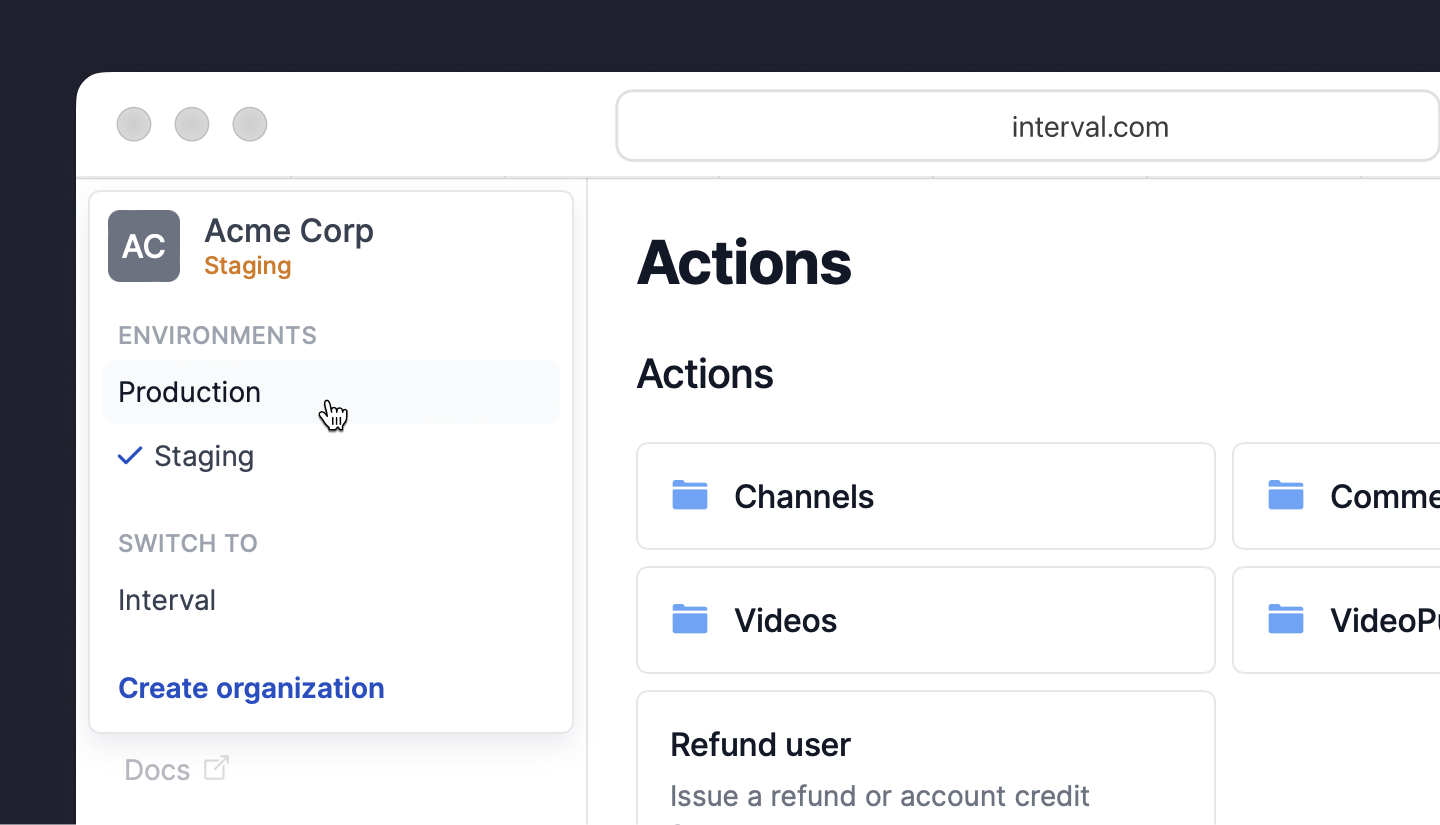The height and width of the screenshot is (825, 1440).
Task: Open the Channels actions card
Action: tap(925, 495)
